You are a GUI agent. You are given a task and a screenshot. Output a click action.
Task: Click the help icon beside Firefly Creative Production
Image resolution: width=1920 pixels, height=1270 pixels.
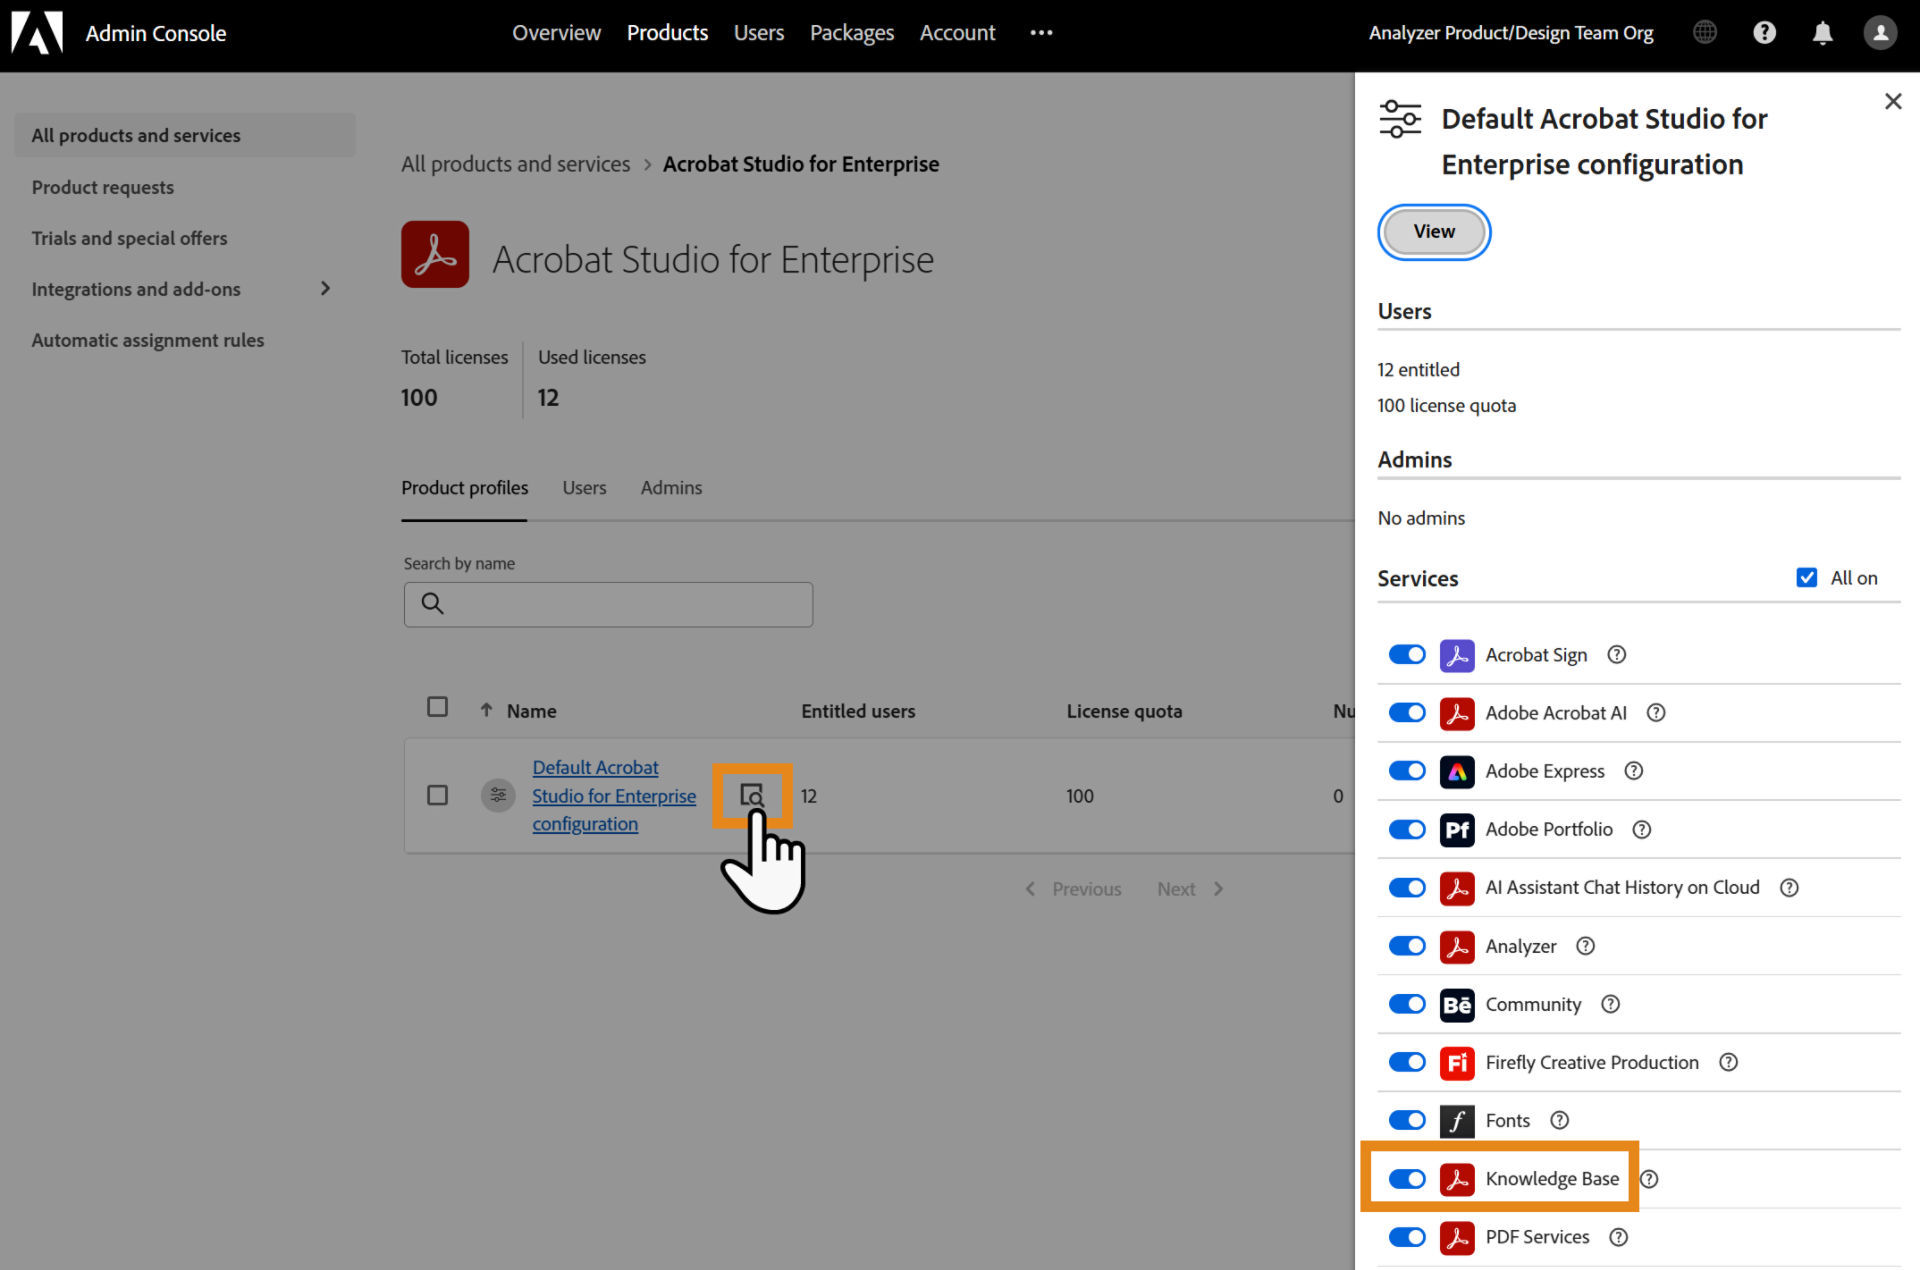[x=1728, y=1062]
